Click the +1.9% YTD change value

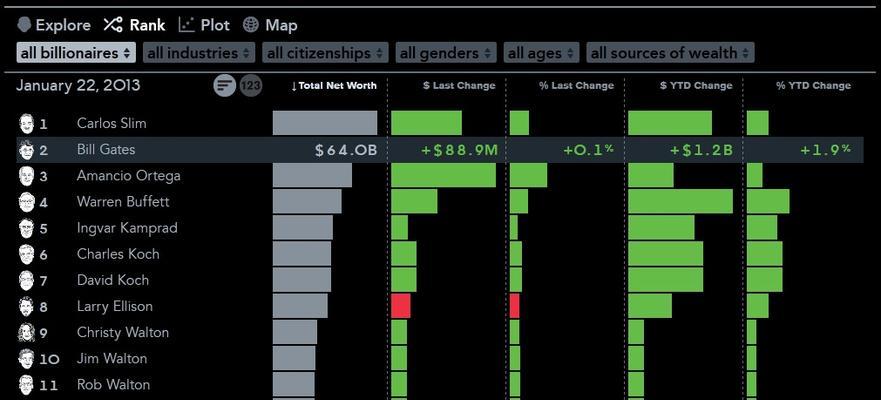point(825,151)
